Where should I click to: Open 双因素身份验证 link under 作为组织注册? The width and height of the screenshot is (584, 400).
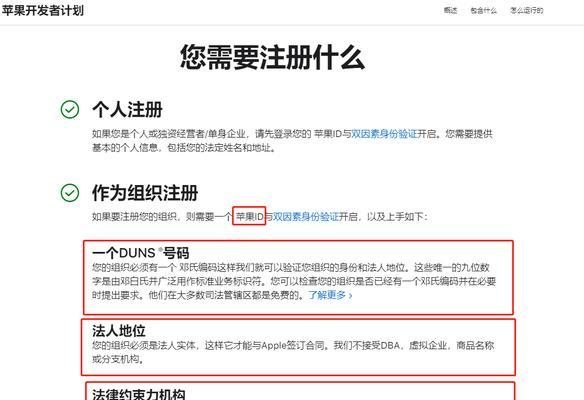coord(306,216)
